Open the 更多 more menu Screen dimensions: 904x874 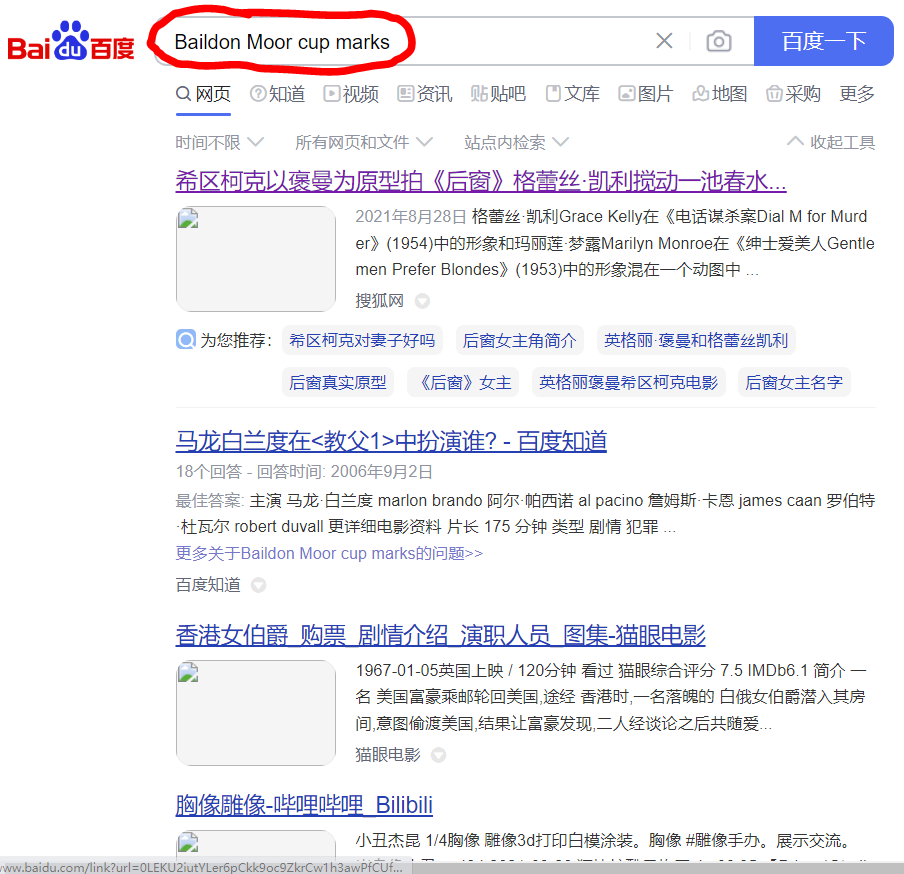(857, 93)
